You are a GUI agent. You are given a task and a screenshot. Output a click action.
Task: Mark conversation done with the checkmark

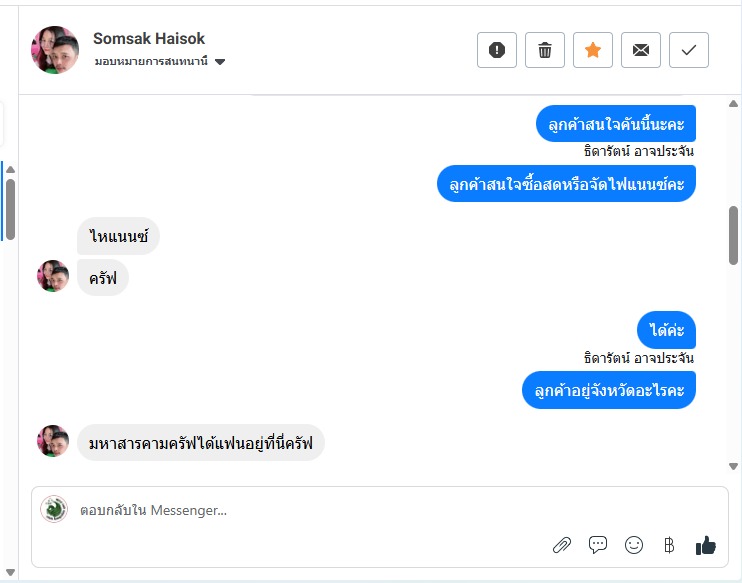pos(689,50)
